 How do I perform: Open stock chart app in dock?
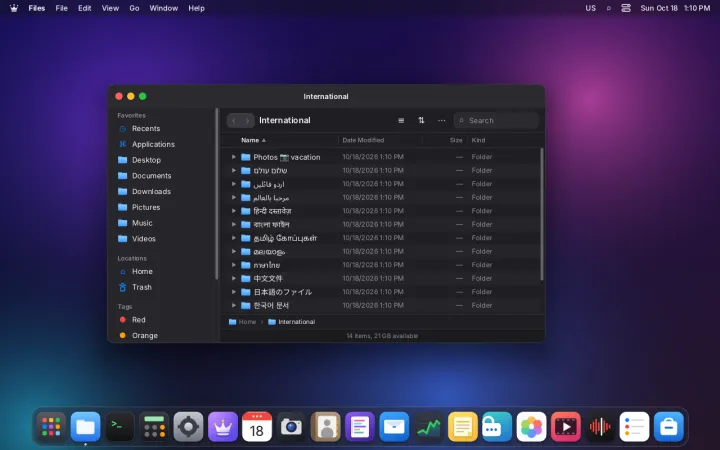[428, 427]
